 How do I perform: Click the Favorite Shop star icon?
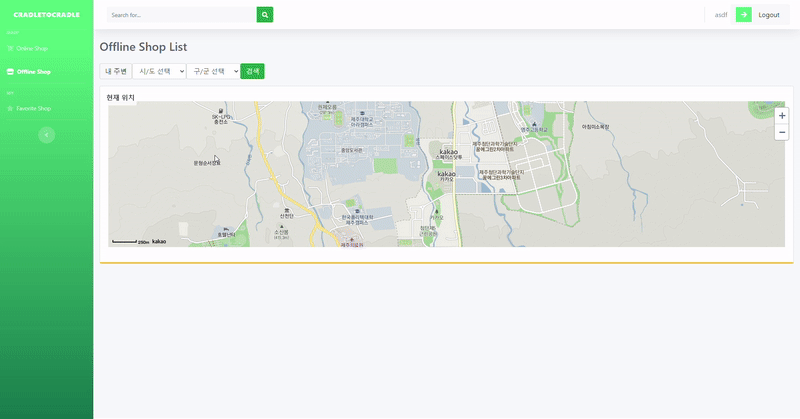coord(10,108)
